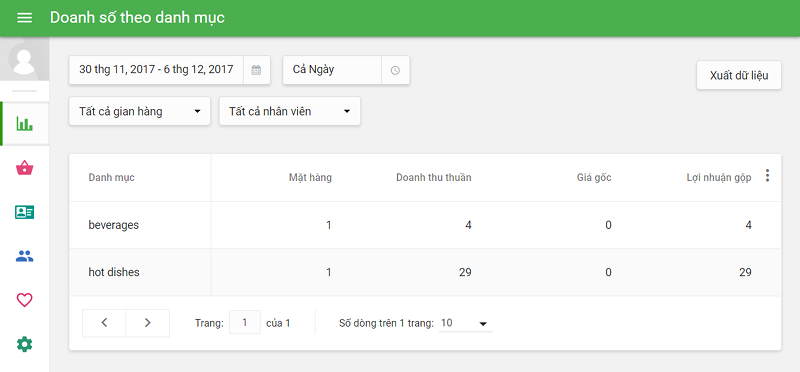Click the Xuất dữ liệu export button
The width and height of the screenshot is (800, 372).
(739, 76)
